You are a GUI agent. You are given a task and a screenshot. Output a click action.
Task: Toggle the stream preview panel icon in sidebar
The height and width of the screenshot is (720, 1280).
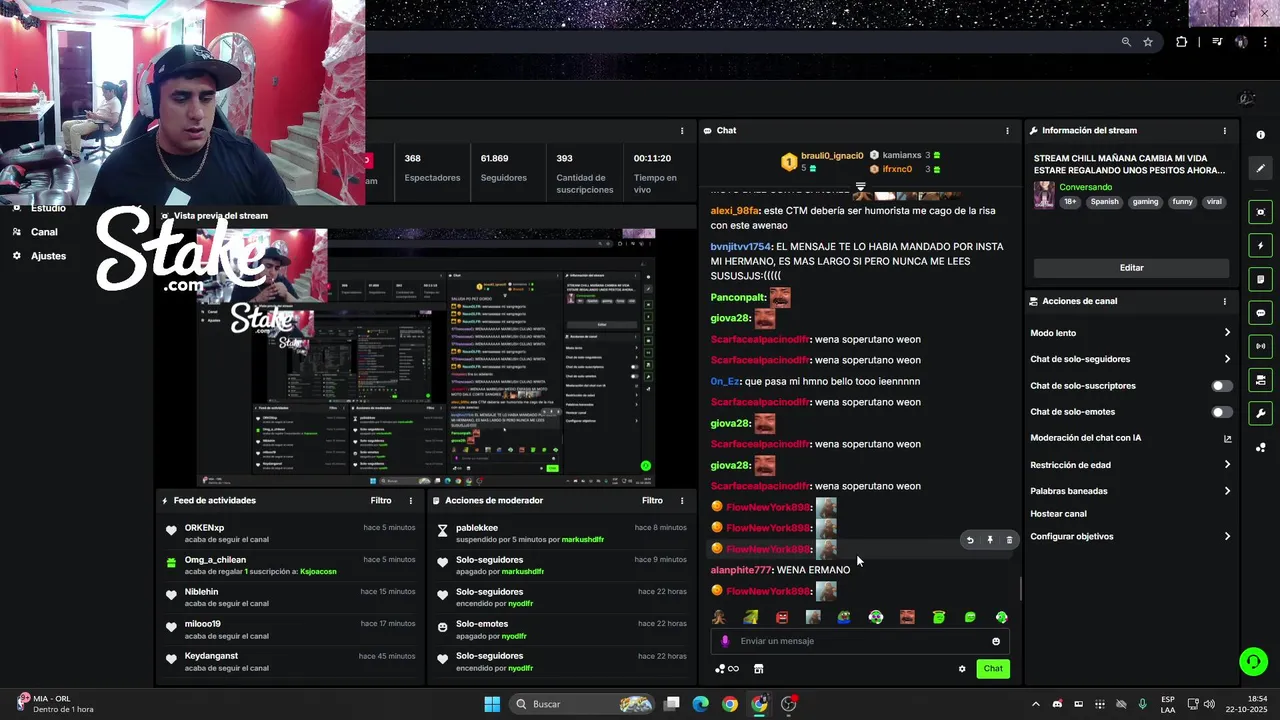1260,212
